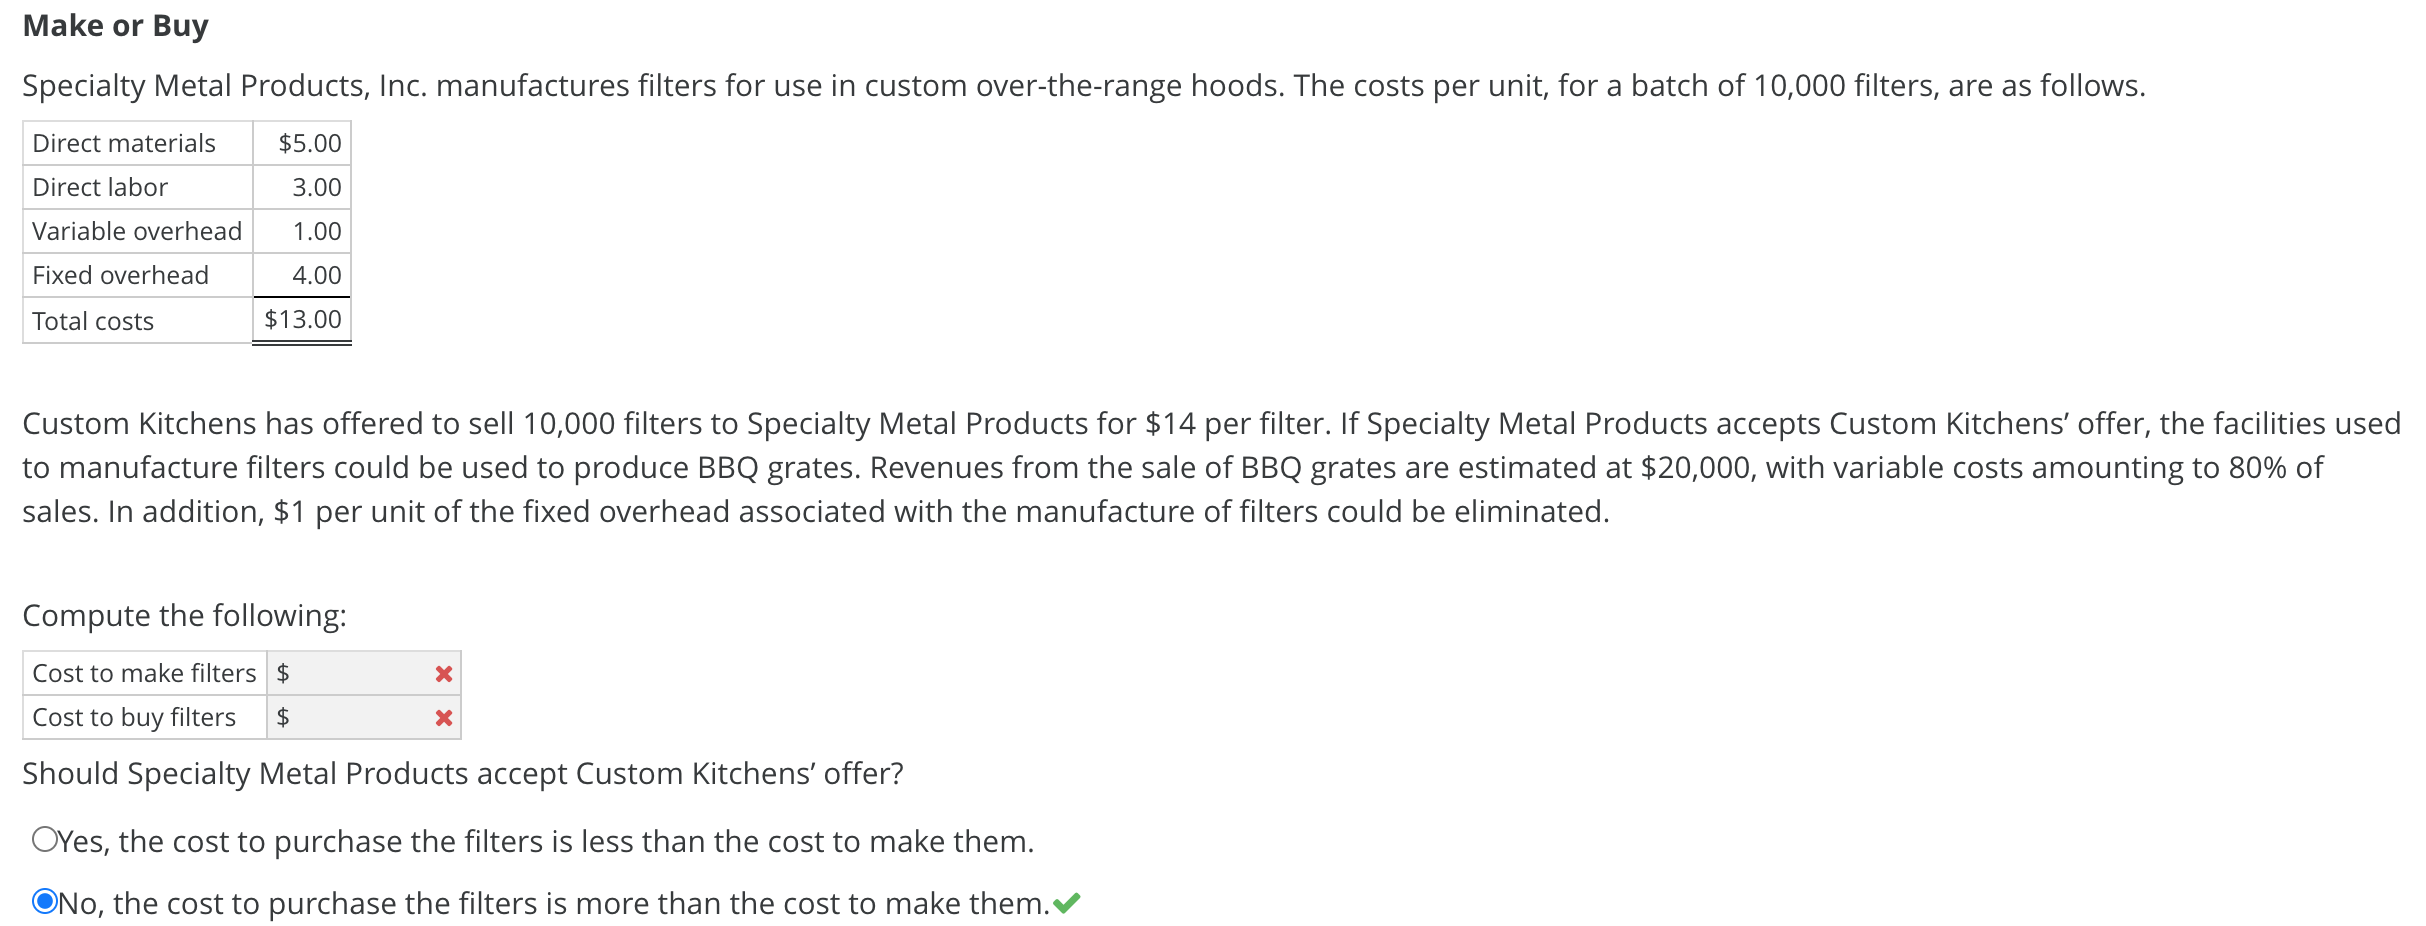Click the $13.00 total value
Screen dimensions: 2426x926
[303, 320]
